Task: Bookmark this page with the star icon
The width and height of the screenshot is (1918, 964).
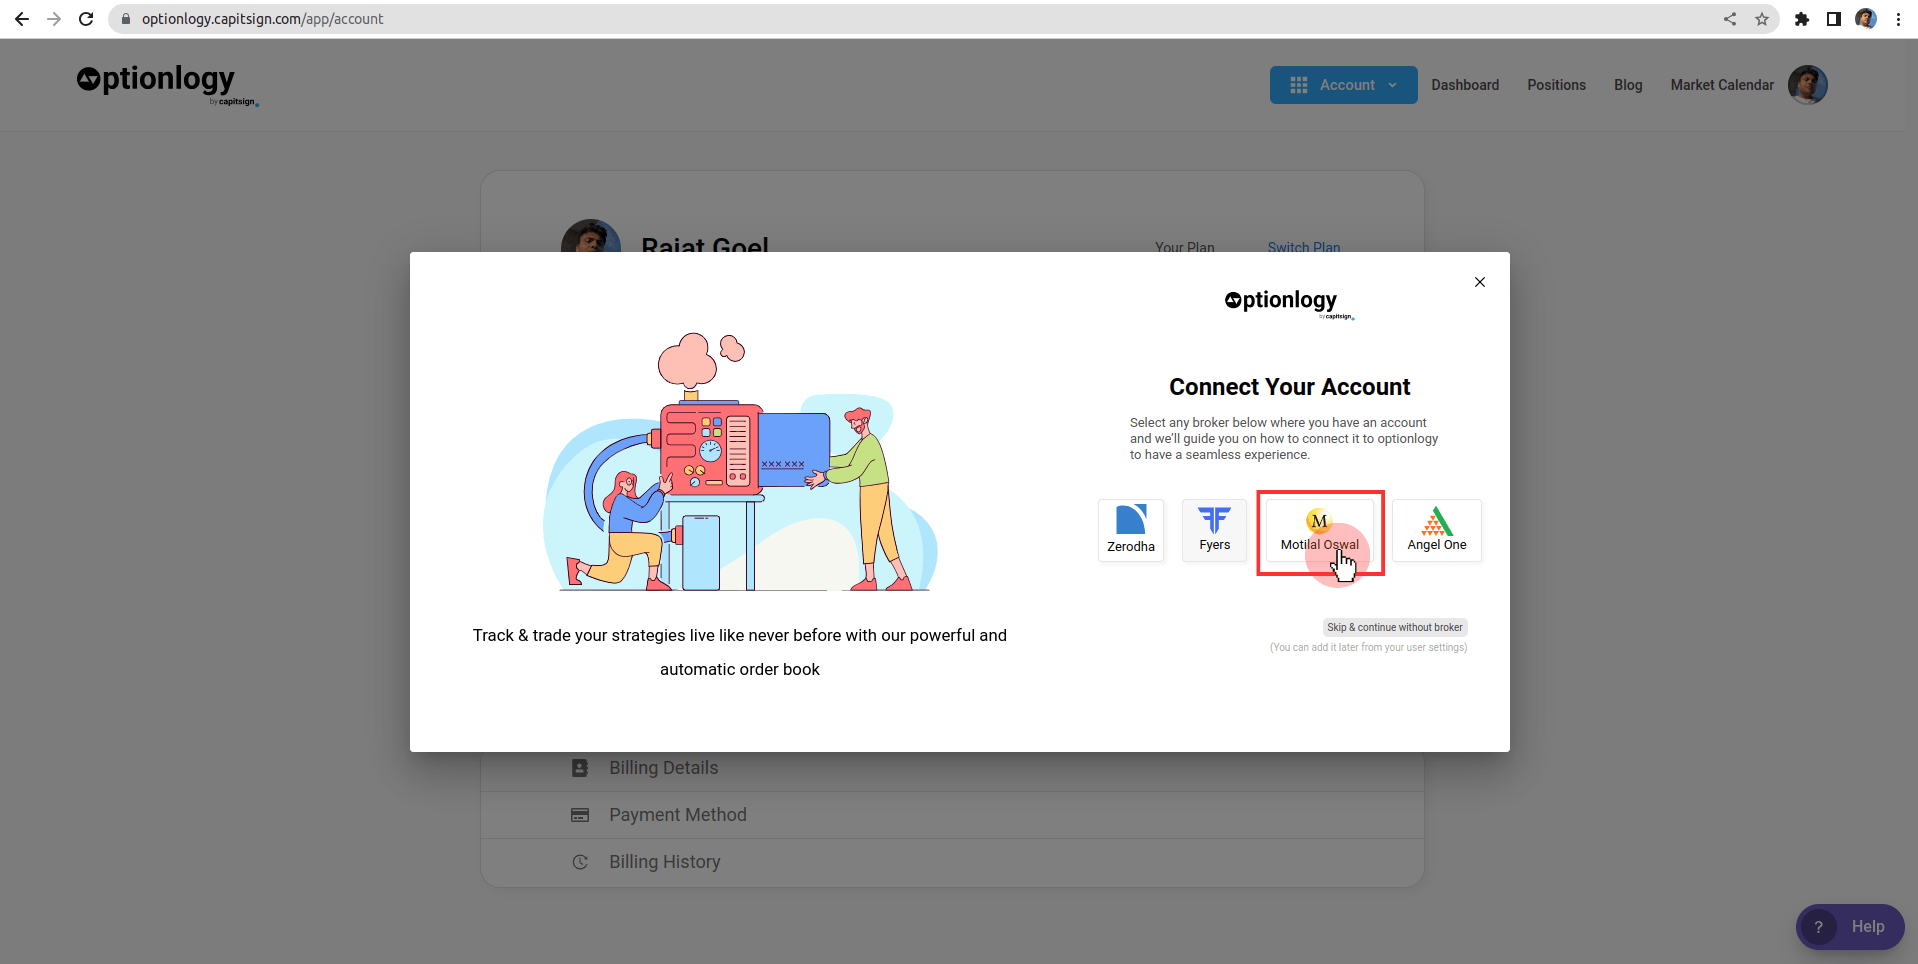Action: point(1762,19)
